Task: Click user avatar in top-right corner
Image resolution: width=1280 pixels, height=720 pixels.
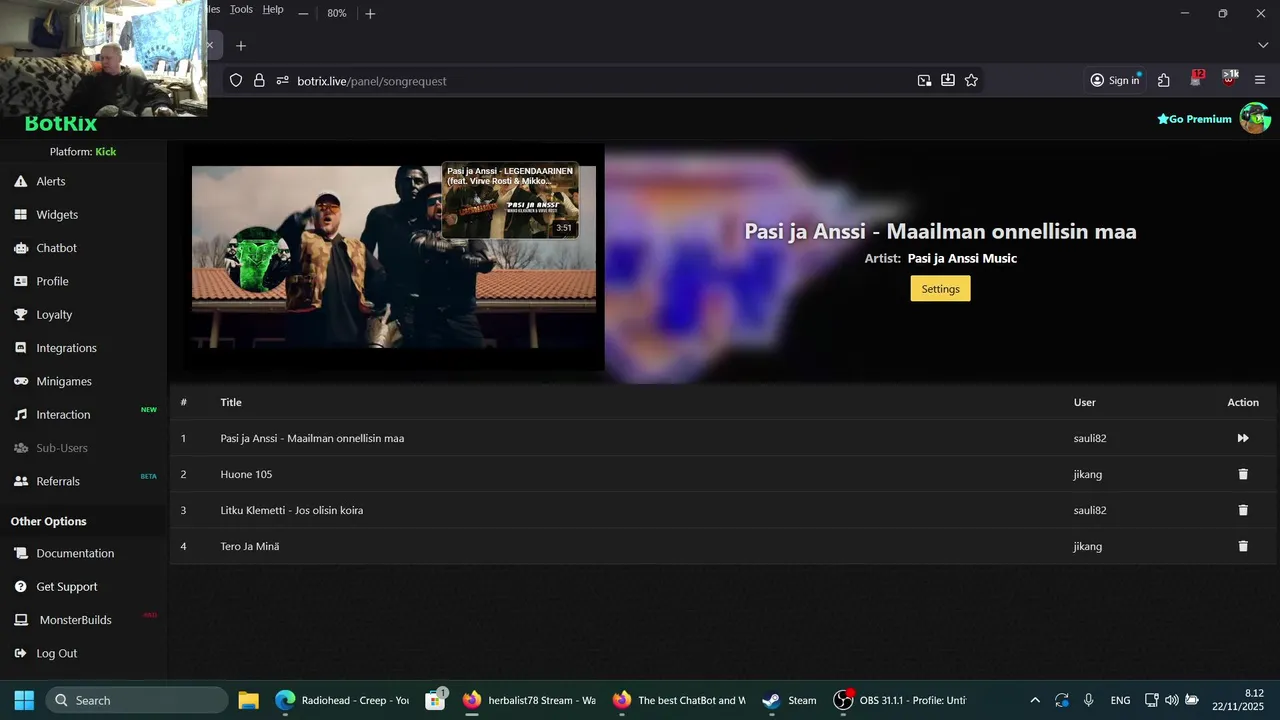Action: pyautogui.click(x=1254, y=118)
